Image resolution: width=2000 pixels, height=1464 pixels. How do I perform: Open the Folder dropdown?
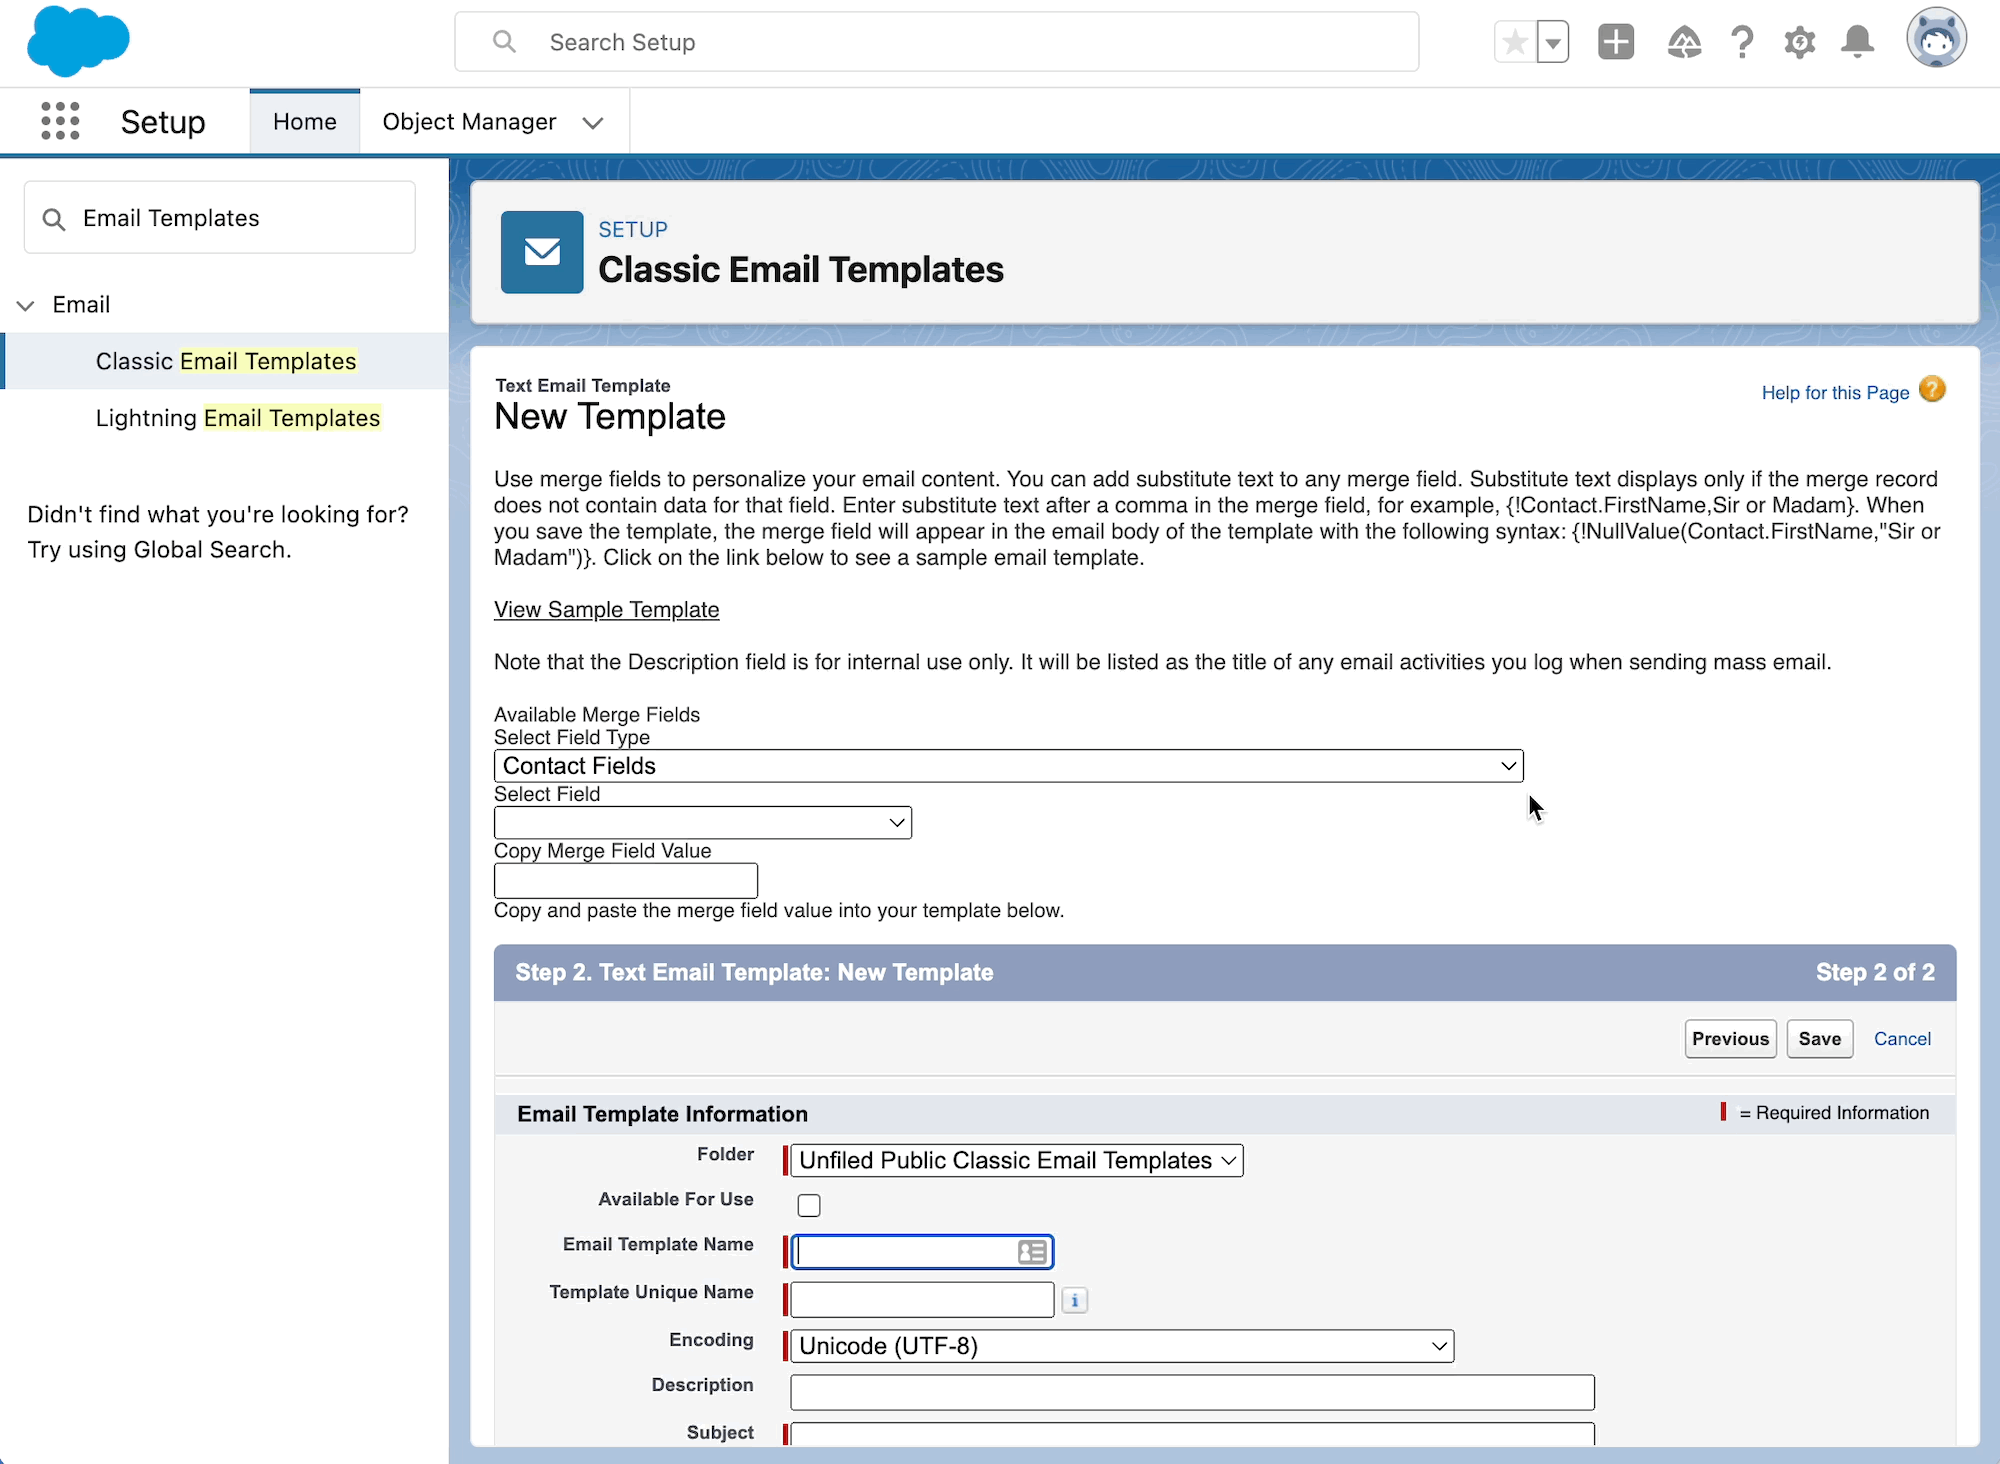(1017, 1161)
